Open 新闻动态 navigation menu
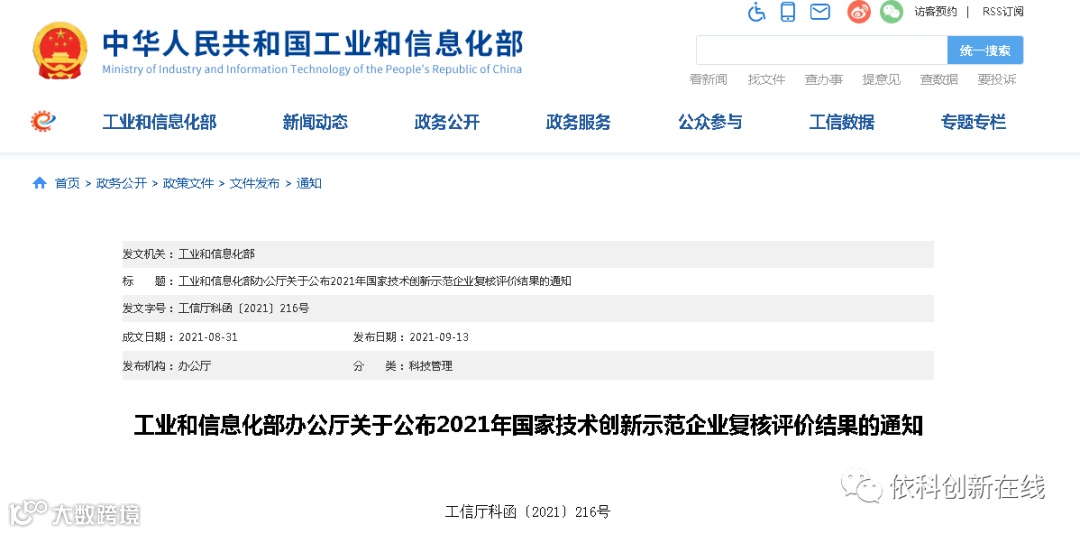This screenshot has width=1080, height=534. [315, 123]
